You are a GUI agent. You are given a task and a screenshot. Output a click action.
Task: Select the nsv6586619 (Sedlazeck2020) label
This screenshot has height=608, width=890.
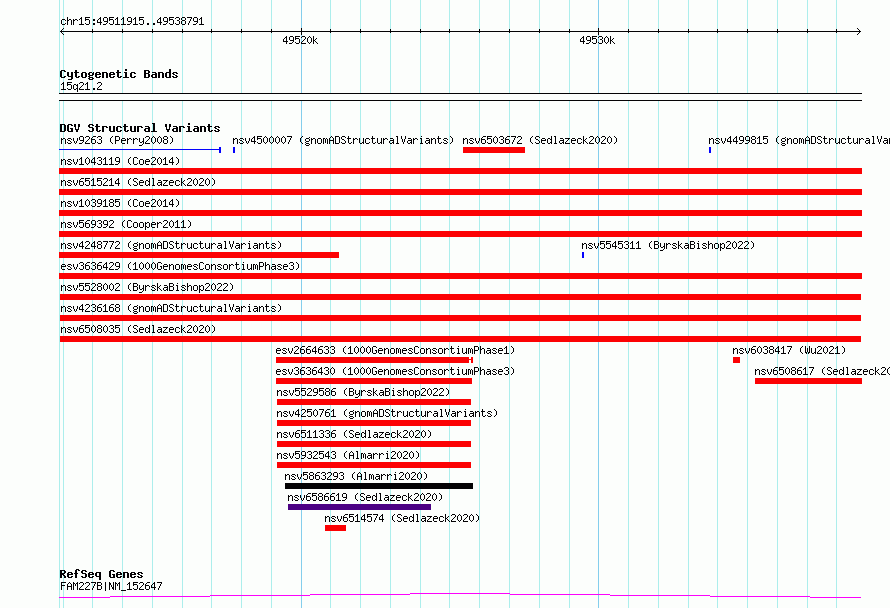[x=365, y=497]
